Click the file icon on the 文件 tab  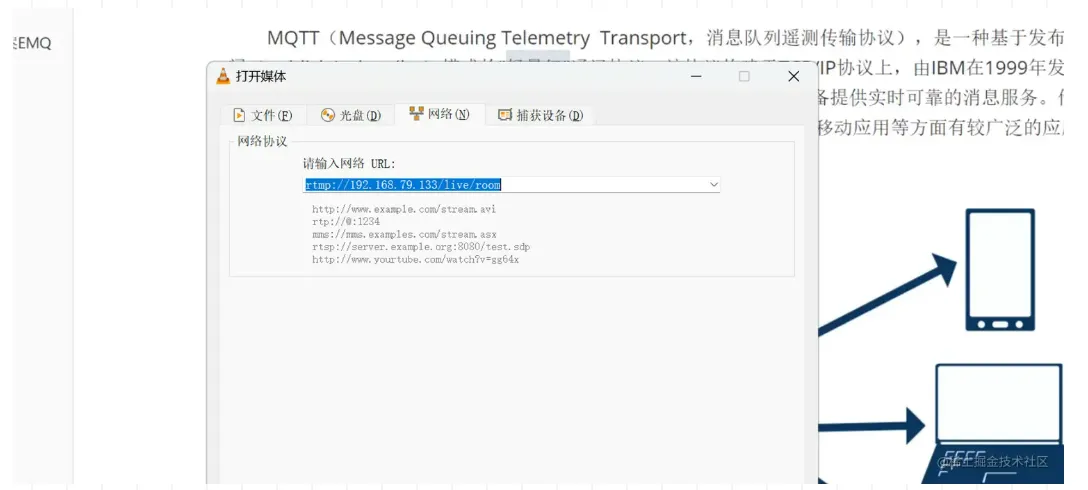point(239,115)
